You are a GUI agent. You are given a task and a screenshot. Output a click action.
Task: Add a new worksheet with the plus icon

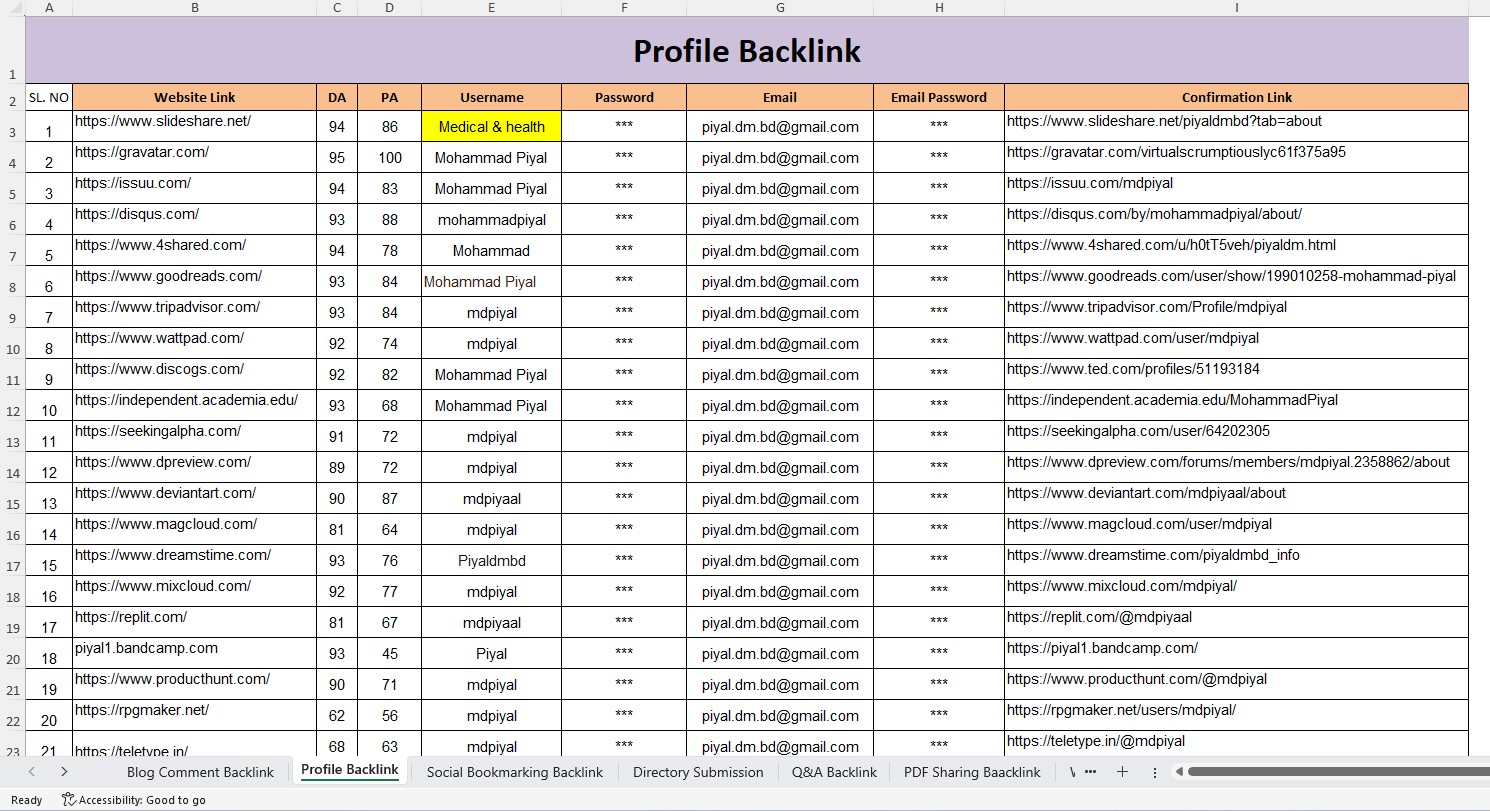[x=1122, y=772]
